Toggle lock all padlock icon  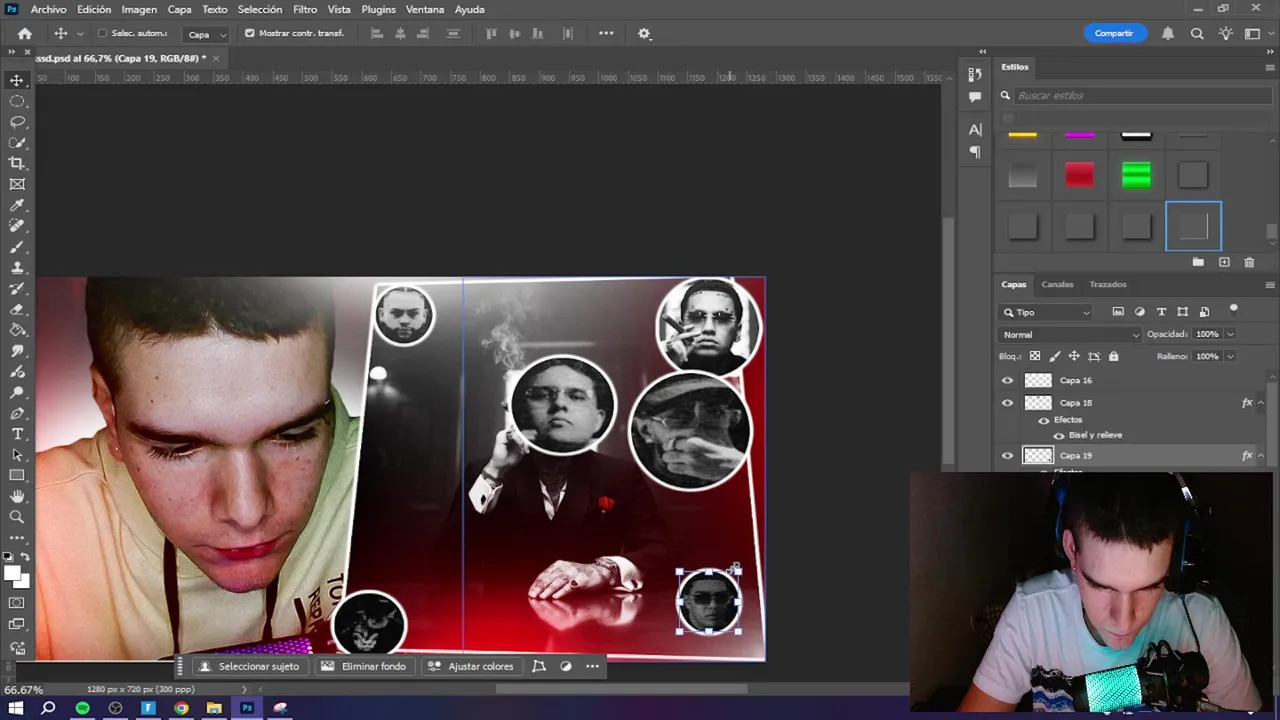click(x=1113, y=356)
